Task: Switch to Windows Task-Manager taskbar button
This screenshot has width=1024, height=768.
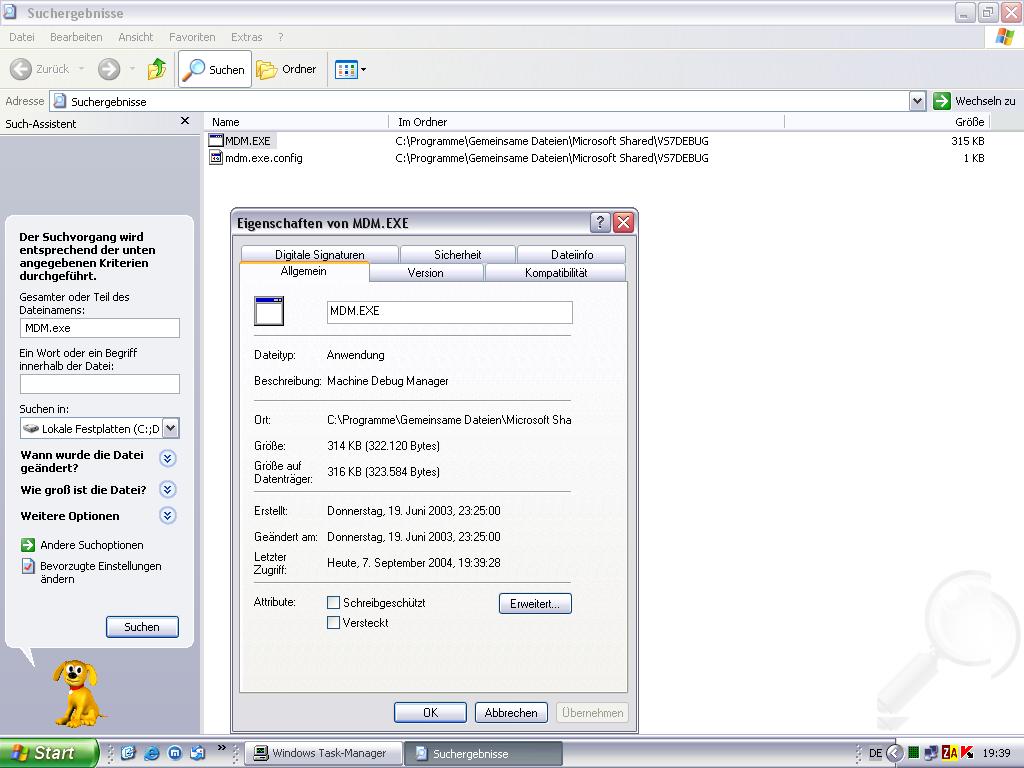Action: click(x=324, y=753)
